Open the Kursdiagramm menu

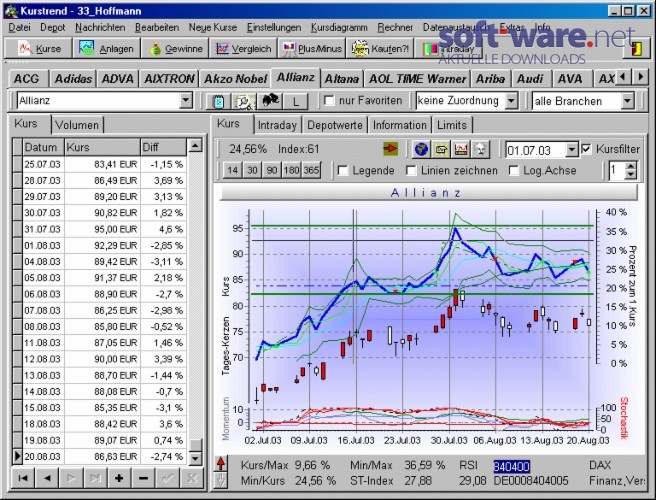point(339,28)
